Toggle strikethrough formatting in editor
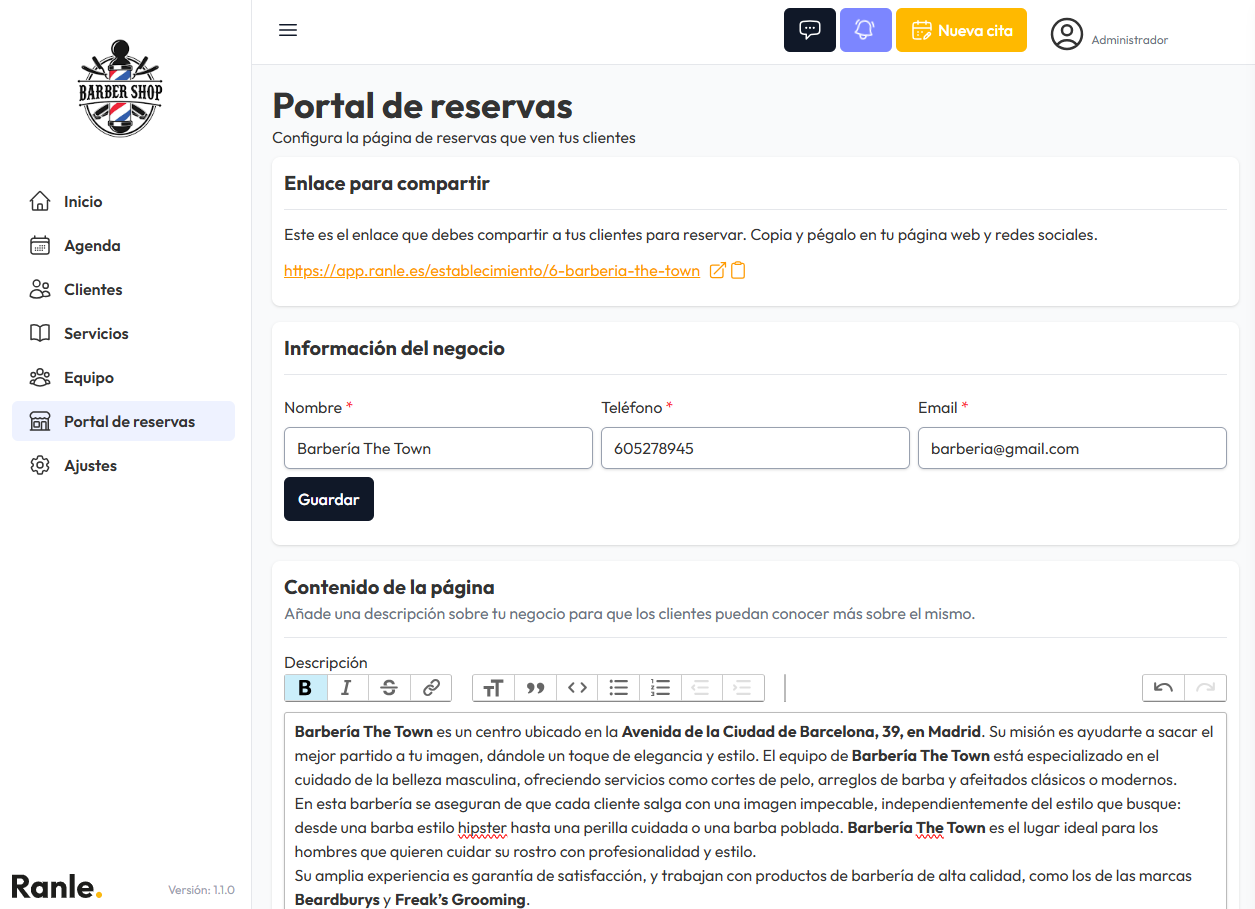1255x909 pixels. coord(389,688)
